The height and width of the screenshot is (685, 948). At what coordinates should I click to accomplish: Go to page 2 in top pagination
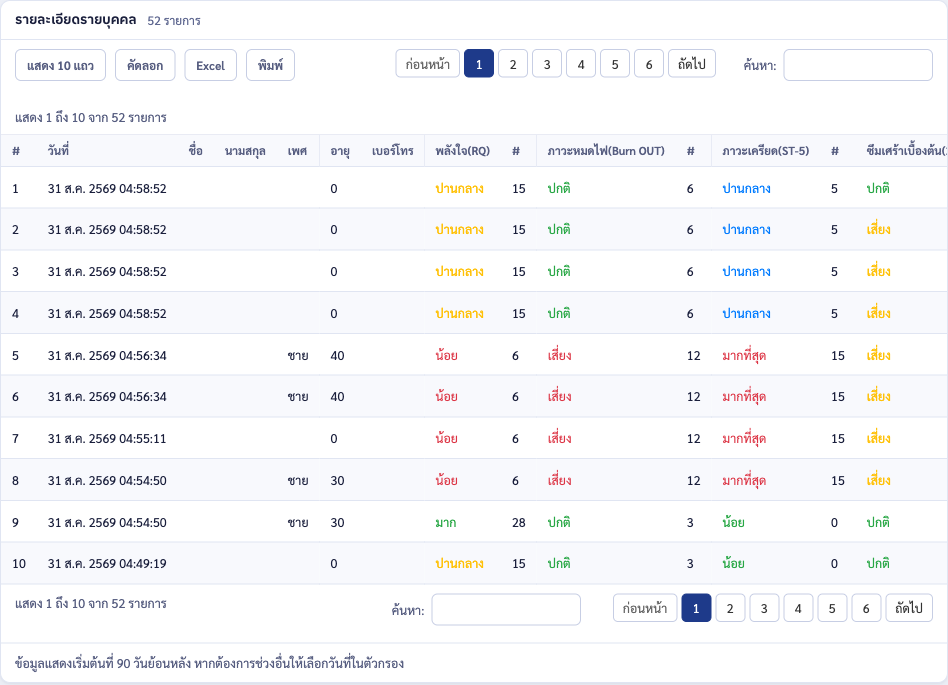click(x=513, y=64)
